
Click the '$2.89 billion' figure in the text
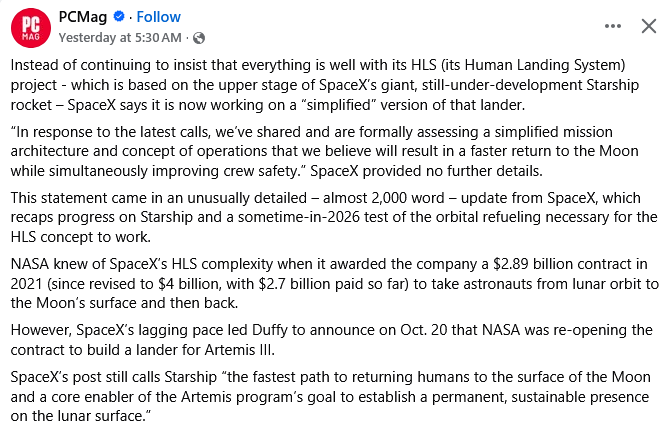(501, 264)
